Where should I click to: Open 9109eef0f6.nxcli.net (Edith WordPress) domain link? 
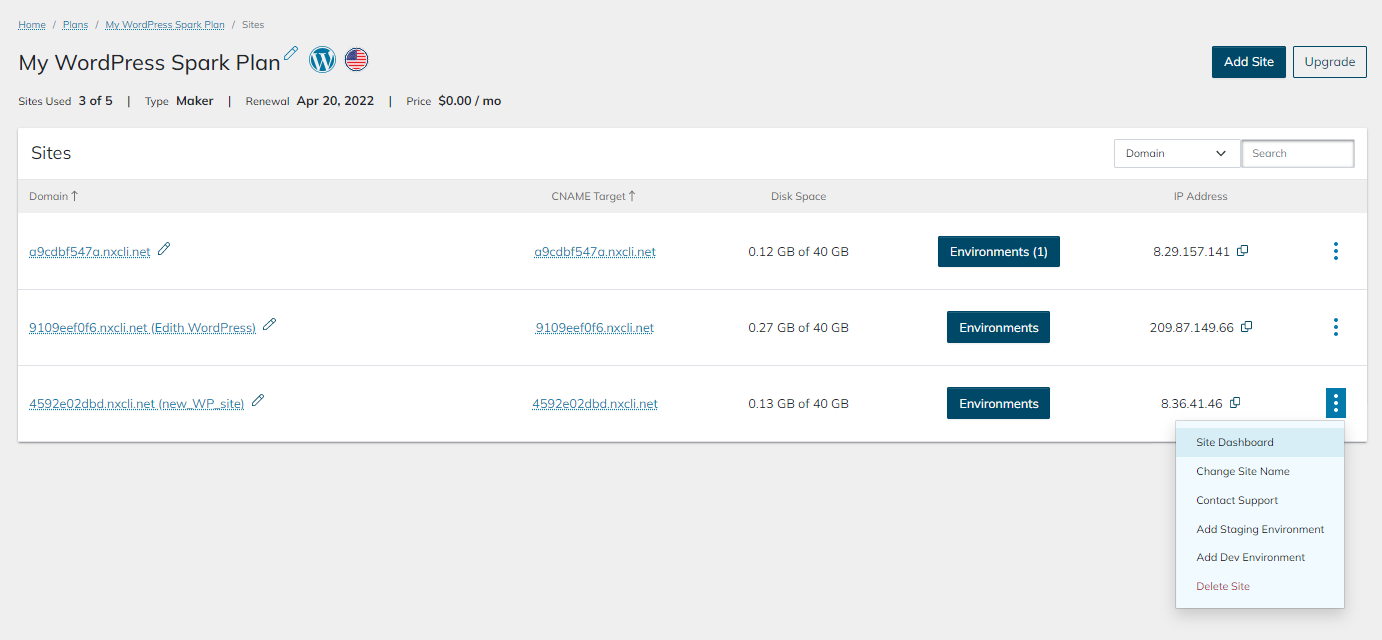[142, 328]
